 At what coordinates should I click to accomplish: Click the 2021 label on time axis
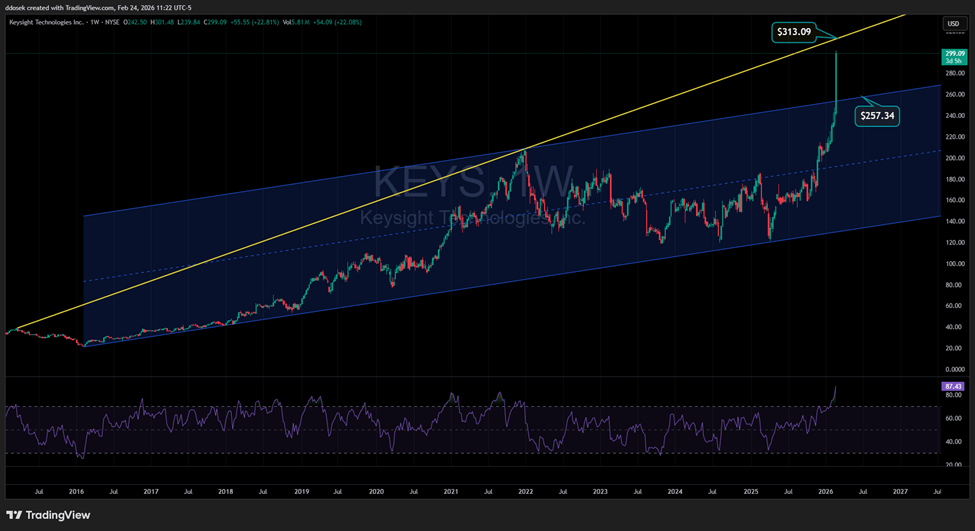[451, 492]
